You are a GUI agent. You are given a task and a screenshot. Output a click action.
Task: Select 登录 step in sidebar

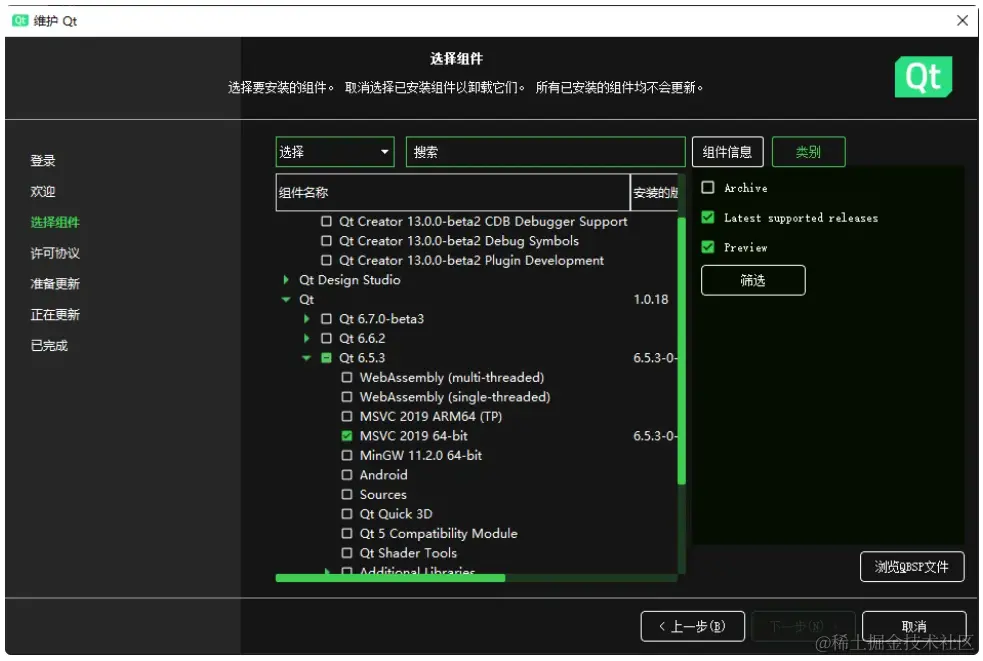43,161
